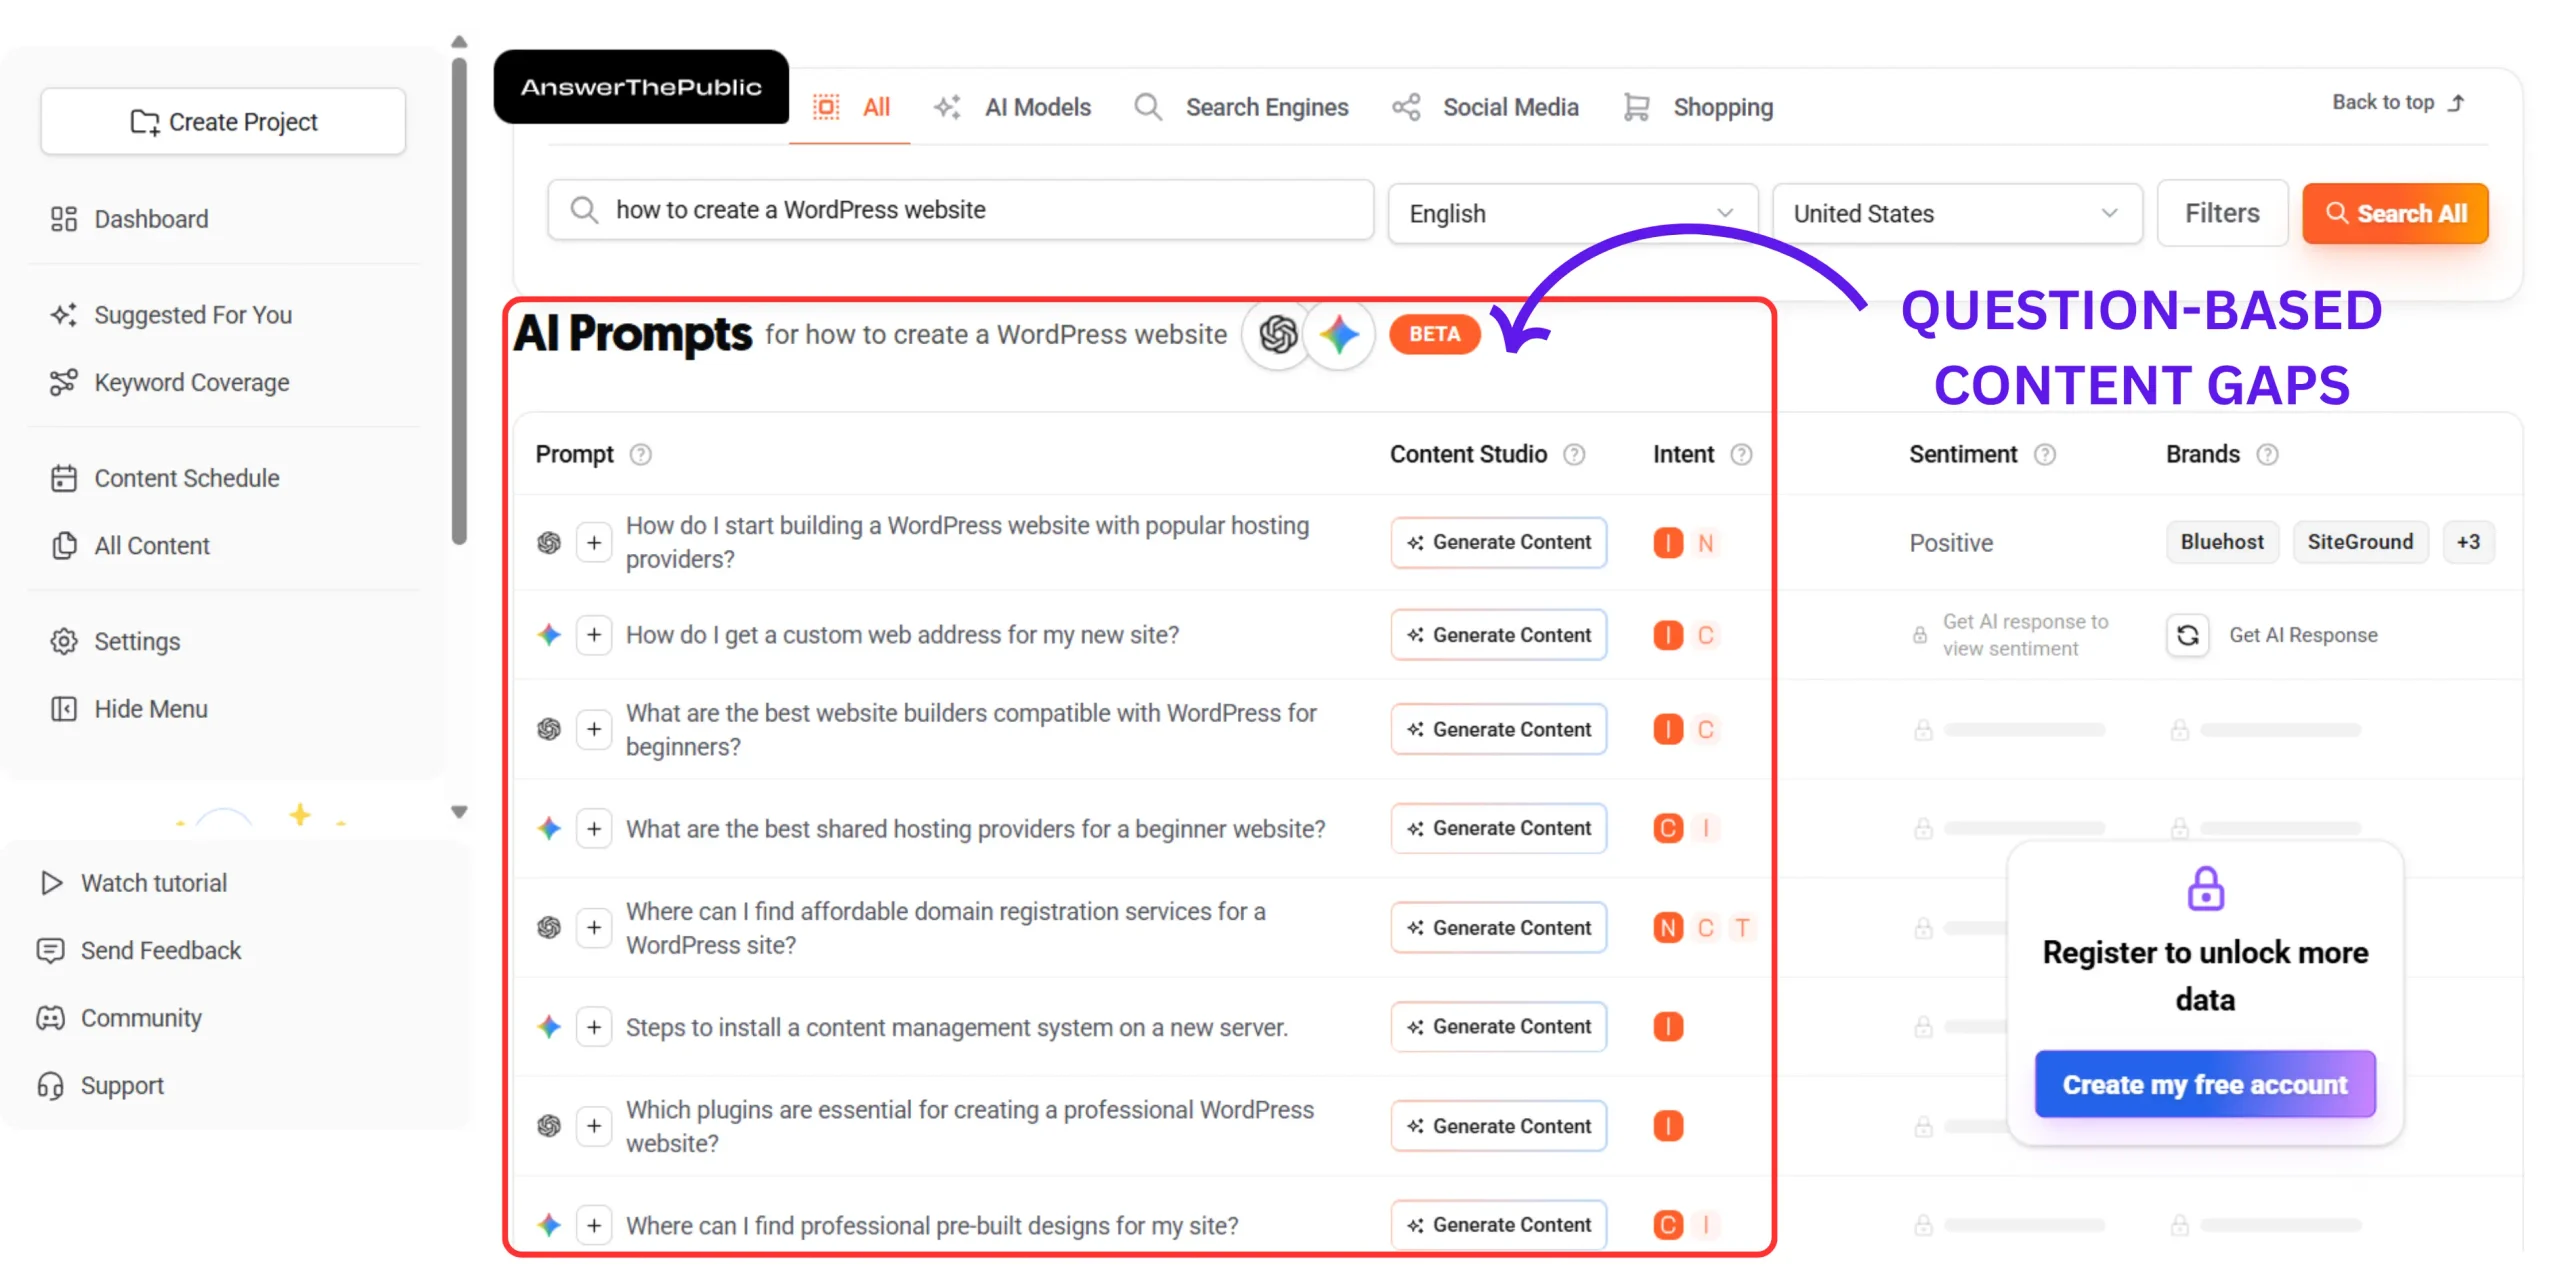Click Generate Content for pre-built designs prompt
Screen dimensions: 2560x1280
(1499, 1225)
